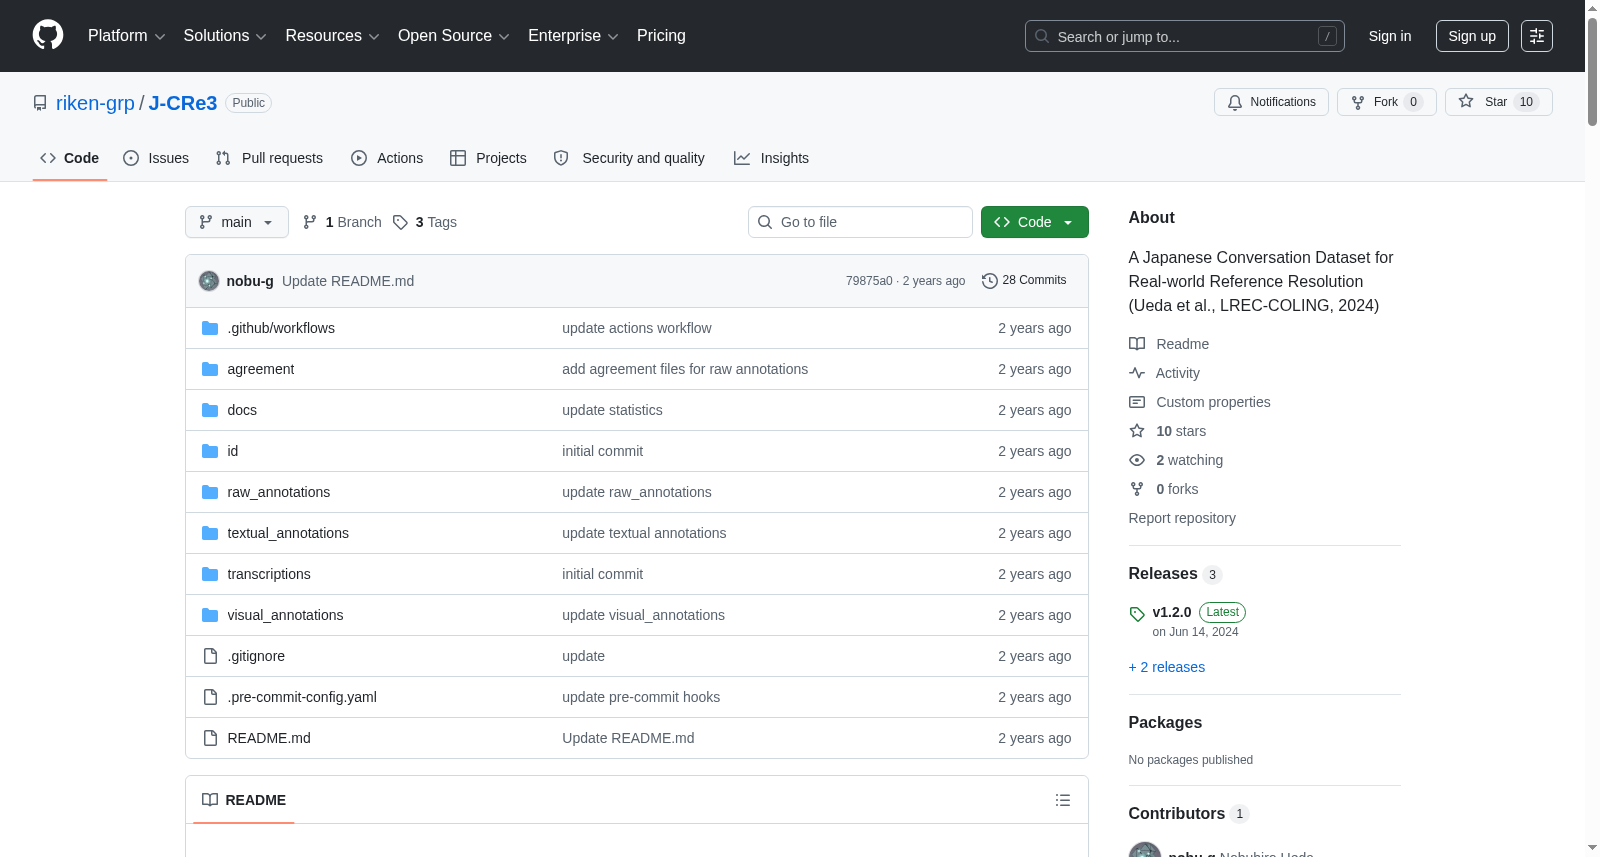Open commit hash 79875a0

coord(869,281)
